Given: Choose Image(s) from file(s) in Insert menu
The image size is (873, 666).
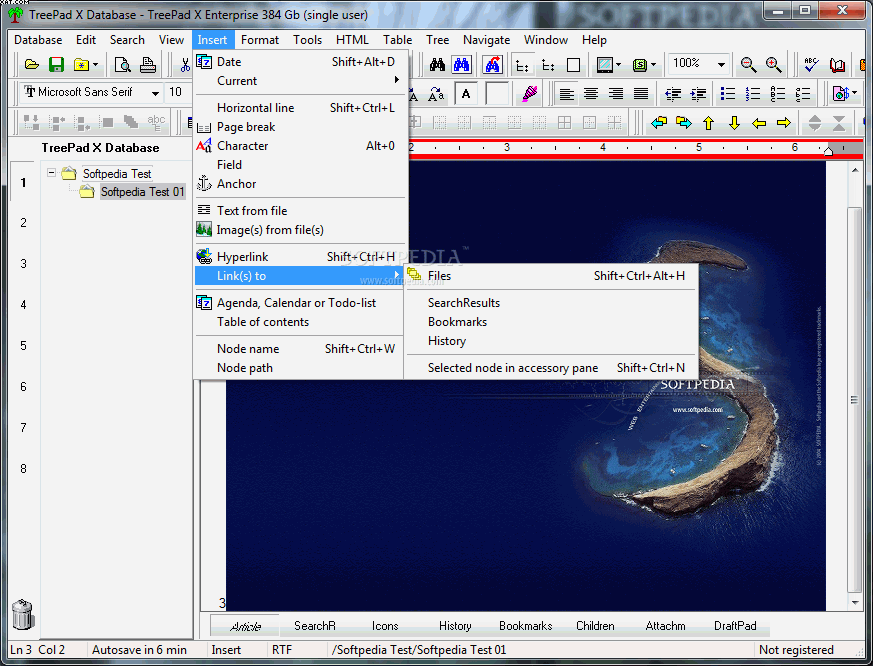Looking at the screenshot, I should click(x=301, y=230).
